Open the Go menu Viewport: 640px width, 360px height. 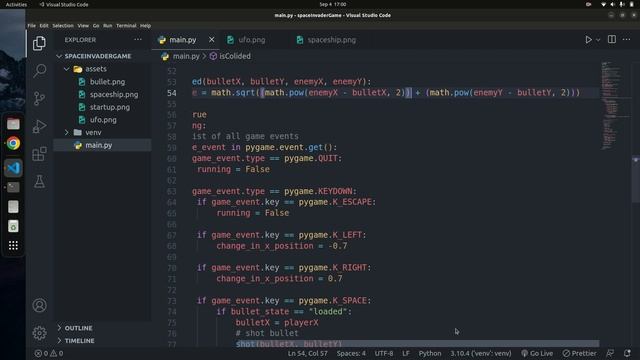pyautogui.click(x=96, y=25)
